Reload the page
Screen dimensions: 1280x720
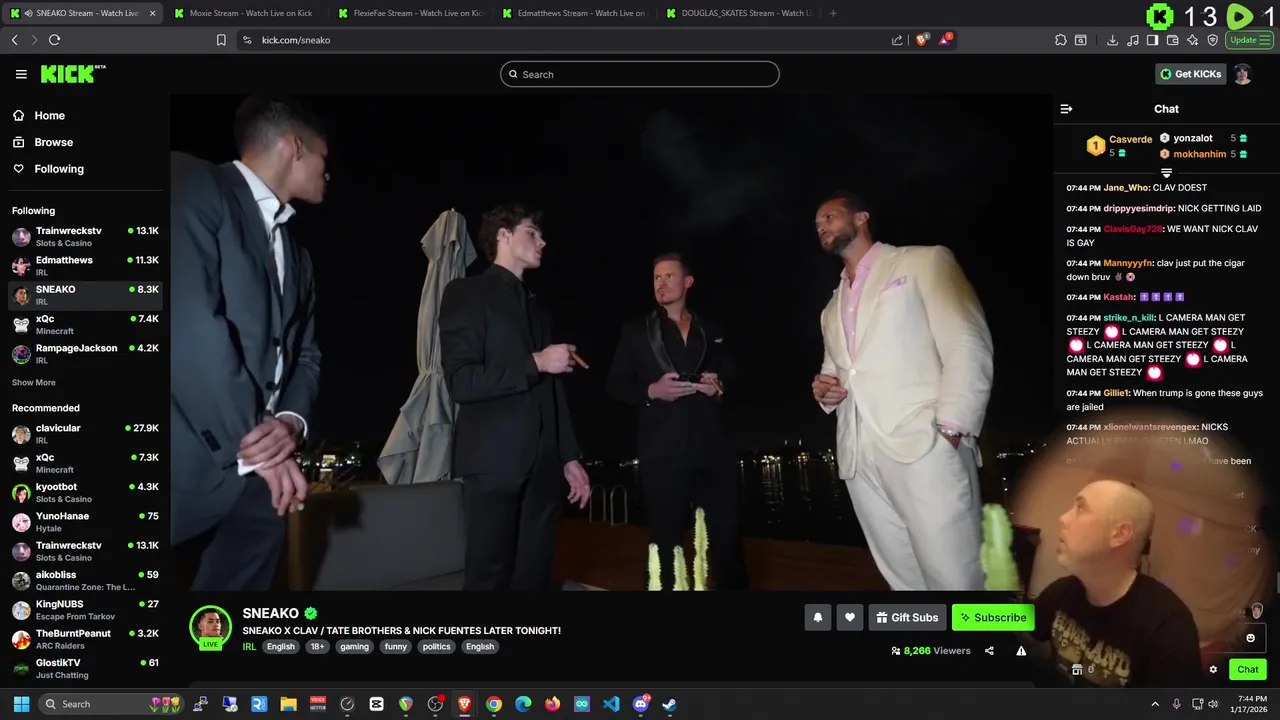(54, 40)
